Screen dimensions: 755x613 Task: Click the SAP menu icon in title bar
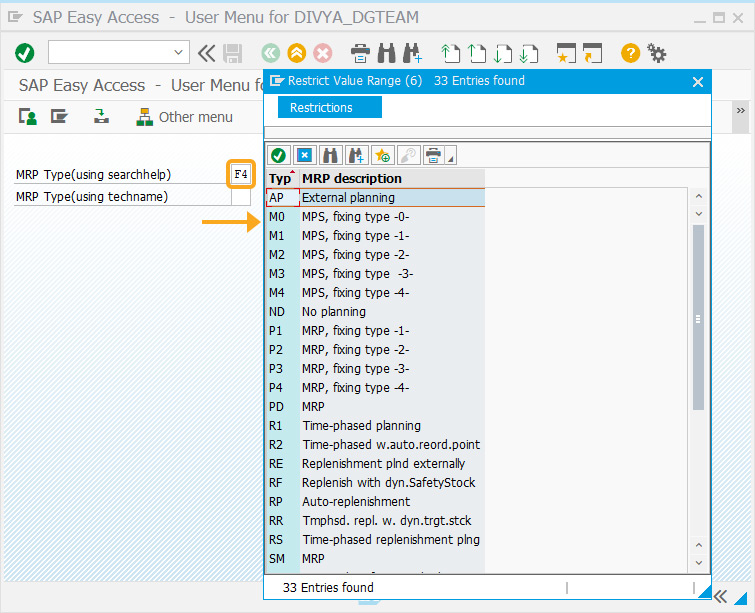click(15, 18)
